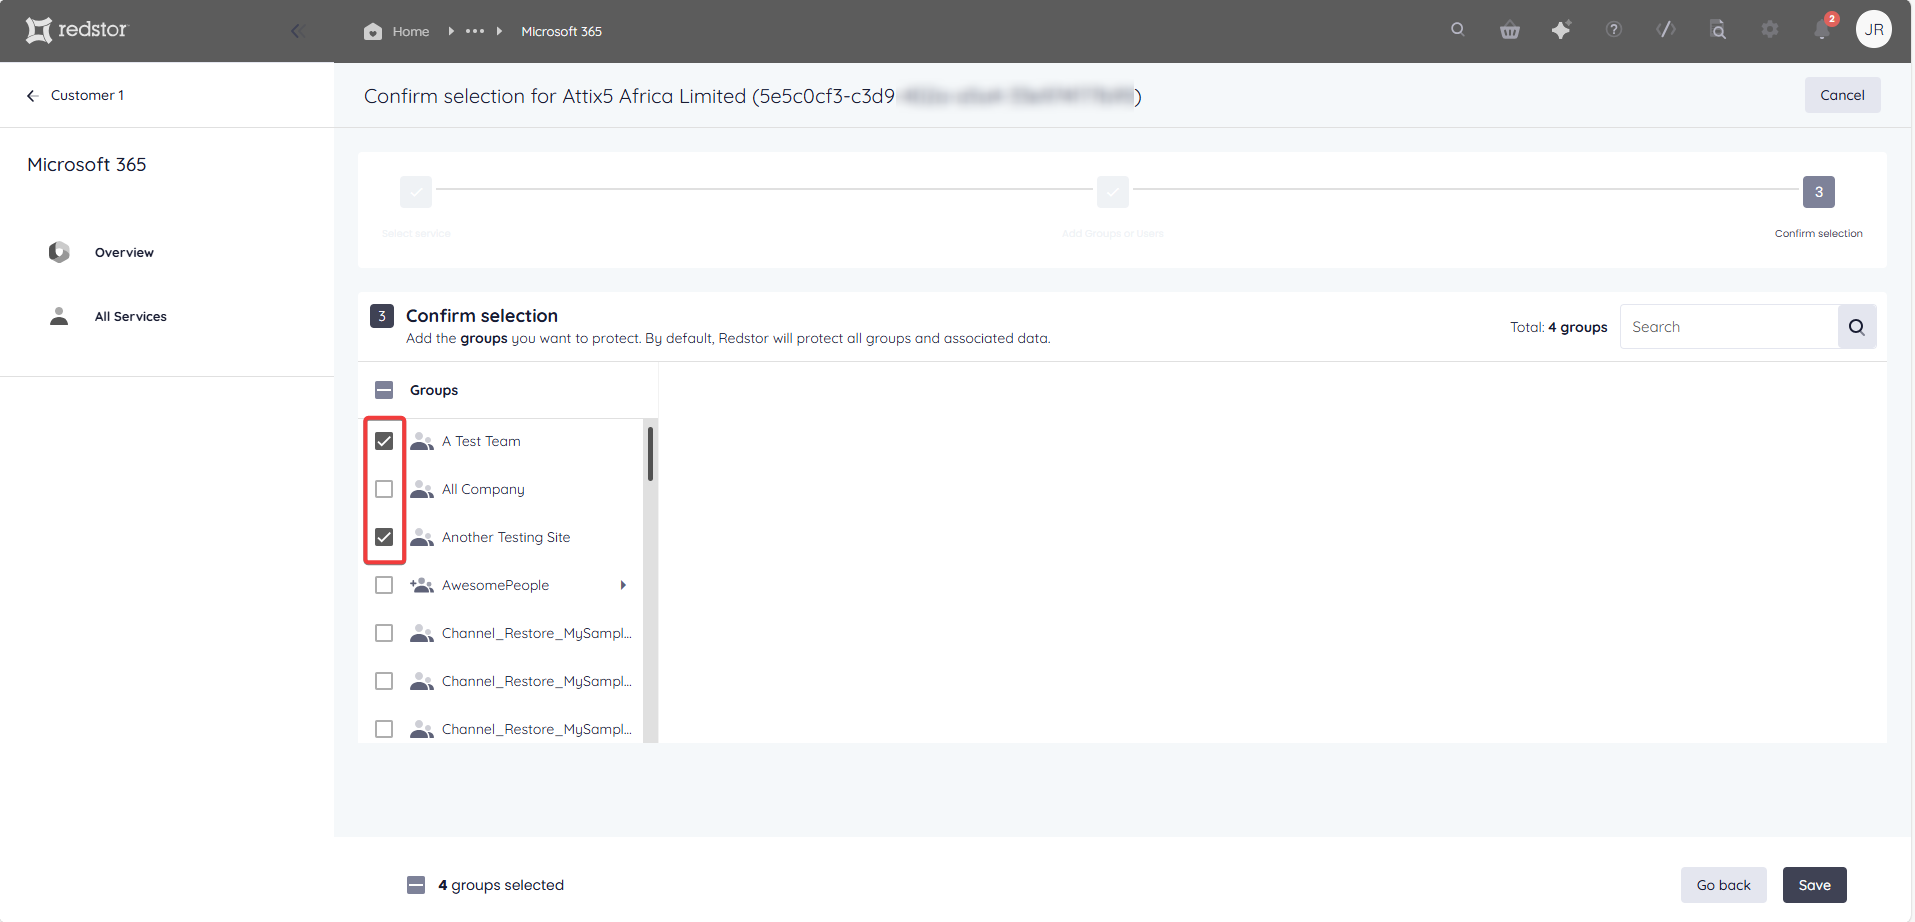Click the Total: 4 groups label

pos(1558,327)
